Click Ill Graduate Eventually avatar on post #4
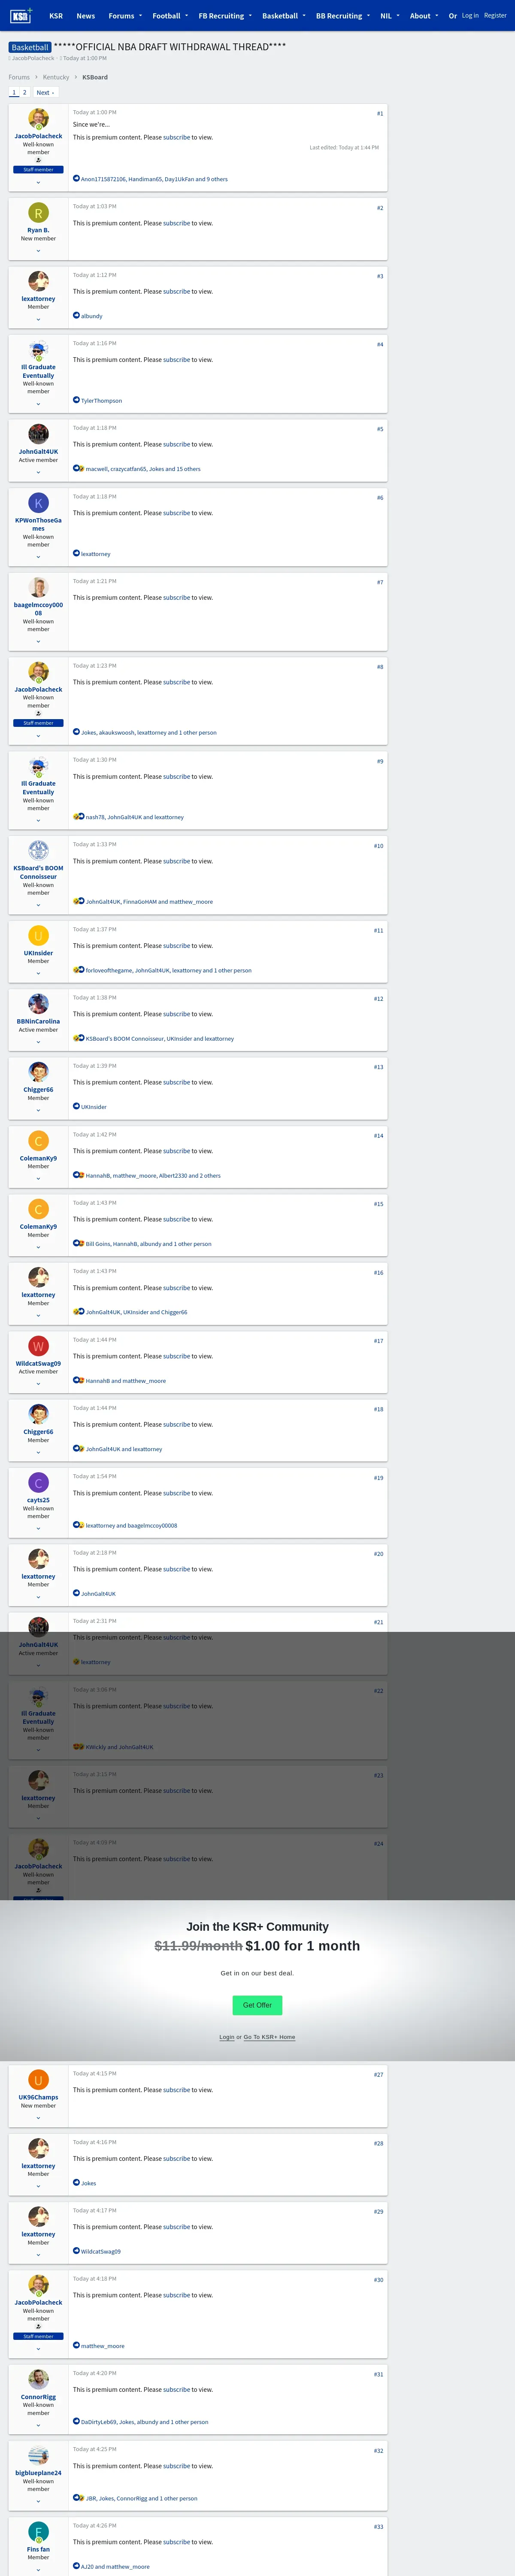The width and height of the screenshot is (515, 2576). click(x=38, y=350)
